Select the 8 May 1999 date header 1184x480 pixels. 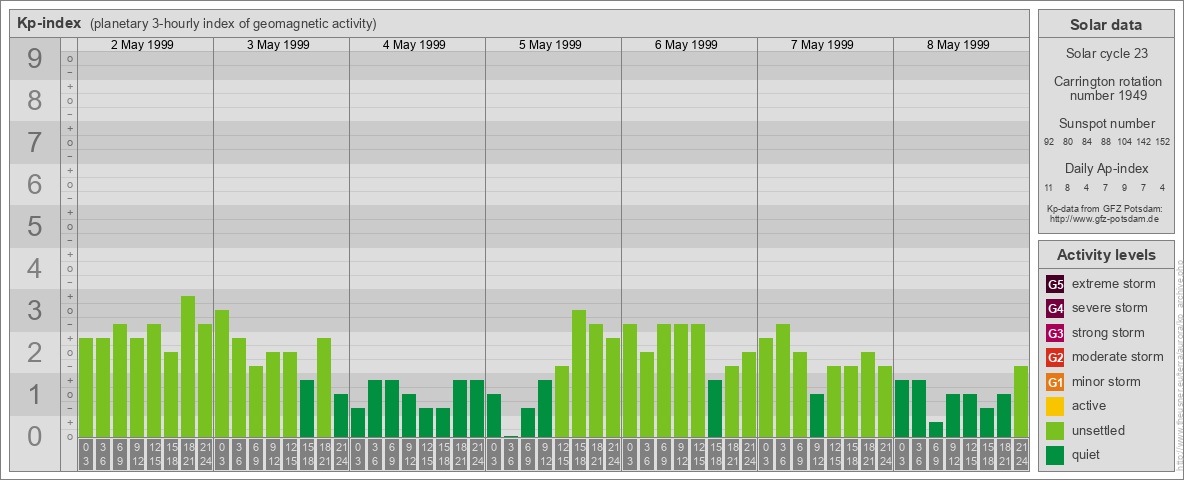pyautogui.click(x=957, y=45)
